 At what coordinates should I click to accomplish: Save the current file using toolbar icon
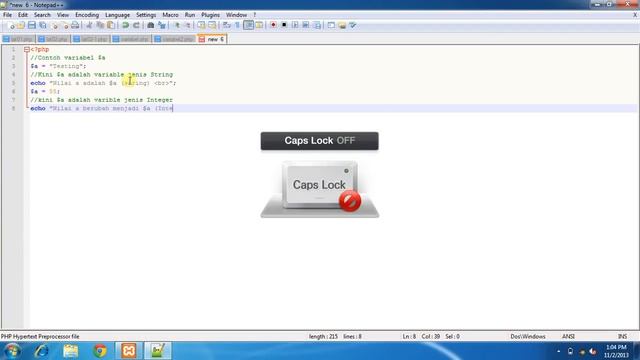(31, 25)
